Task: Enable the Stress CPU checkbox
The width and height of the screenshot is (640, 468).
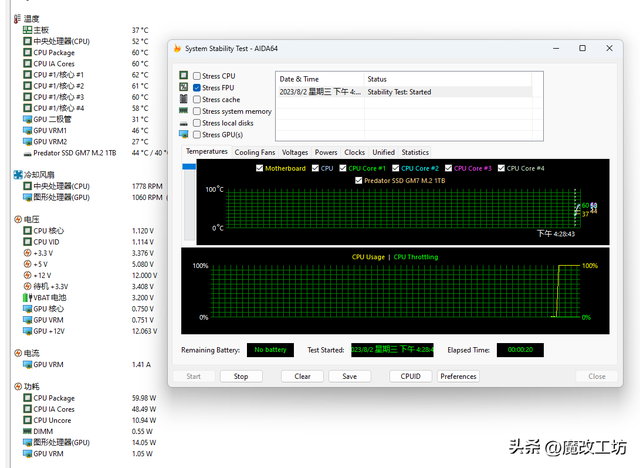Action: tap(197, 76)
